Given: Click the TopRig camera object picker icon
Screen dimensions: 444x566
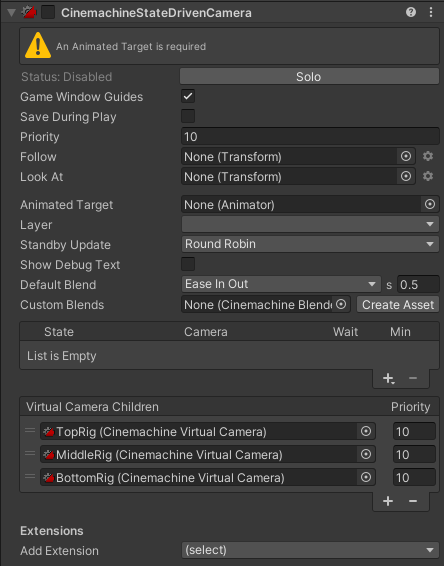Looking at the screenshot, I should (x=366, y=431).
